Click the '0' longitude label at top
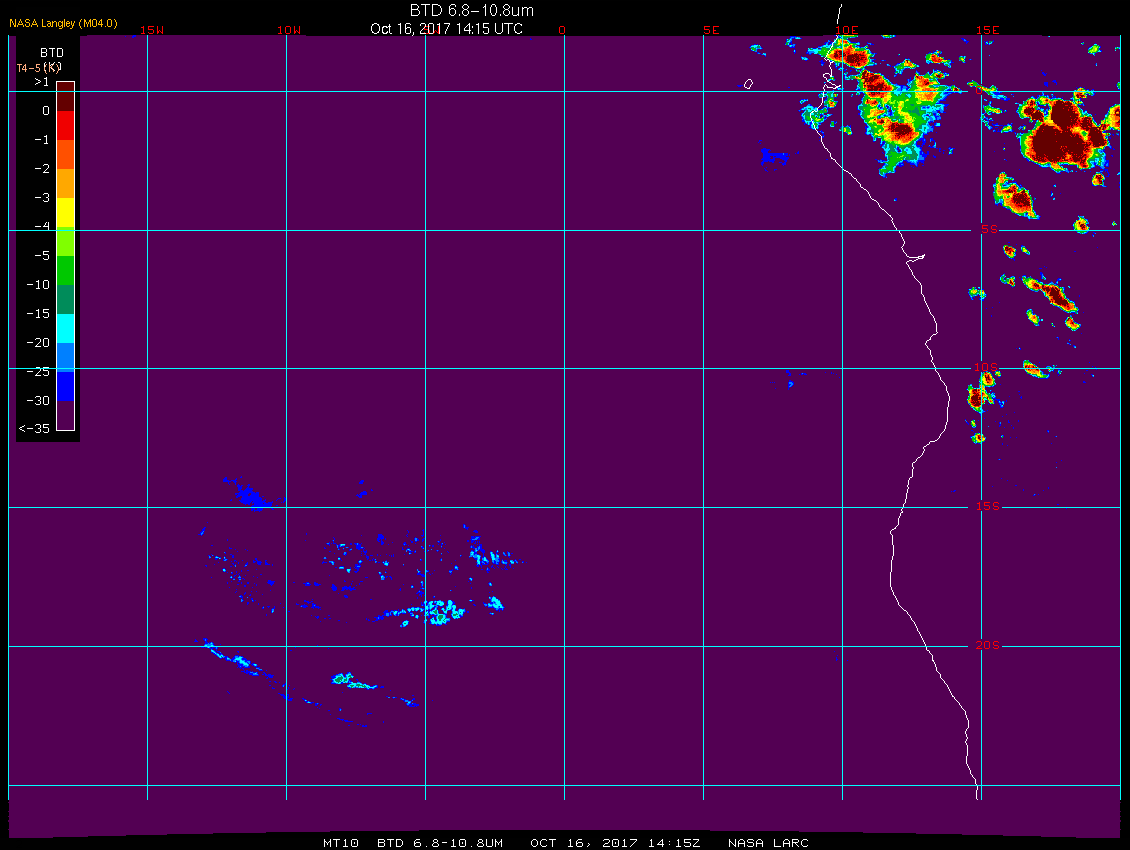Image resolution: width=1130 pixels, height=850 pixels. 562,30
